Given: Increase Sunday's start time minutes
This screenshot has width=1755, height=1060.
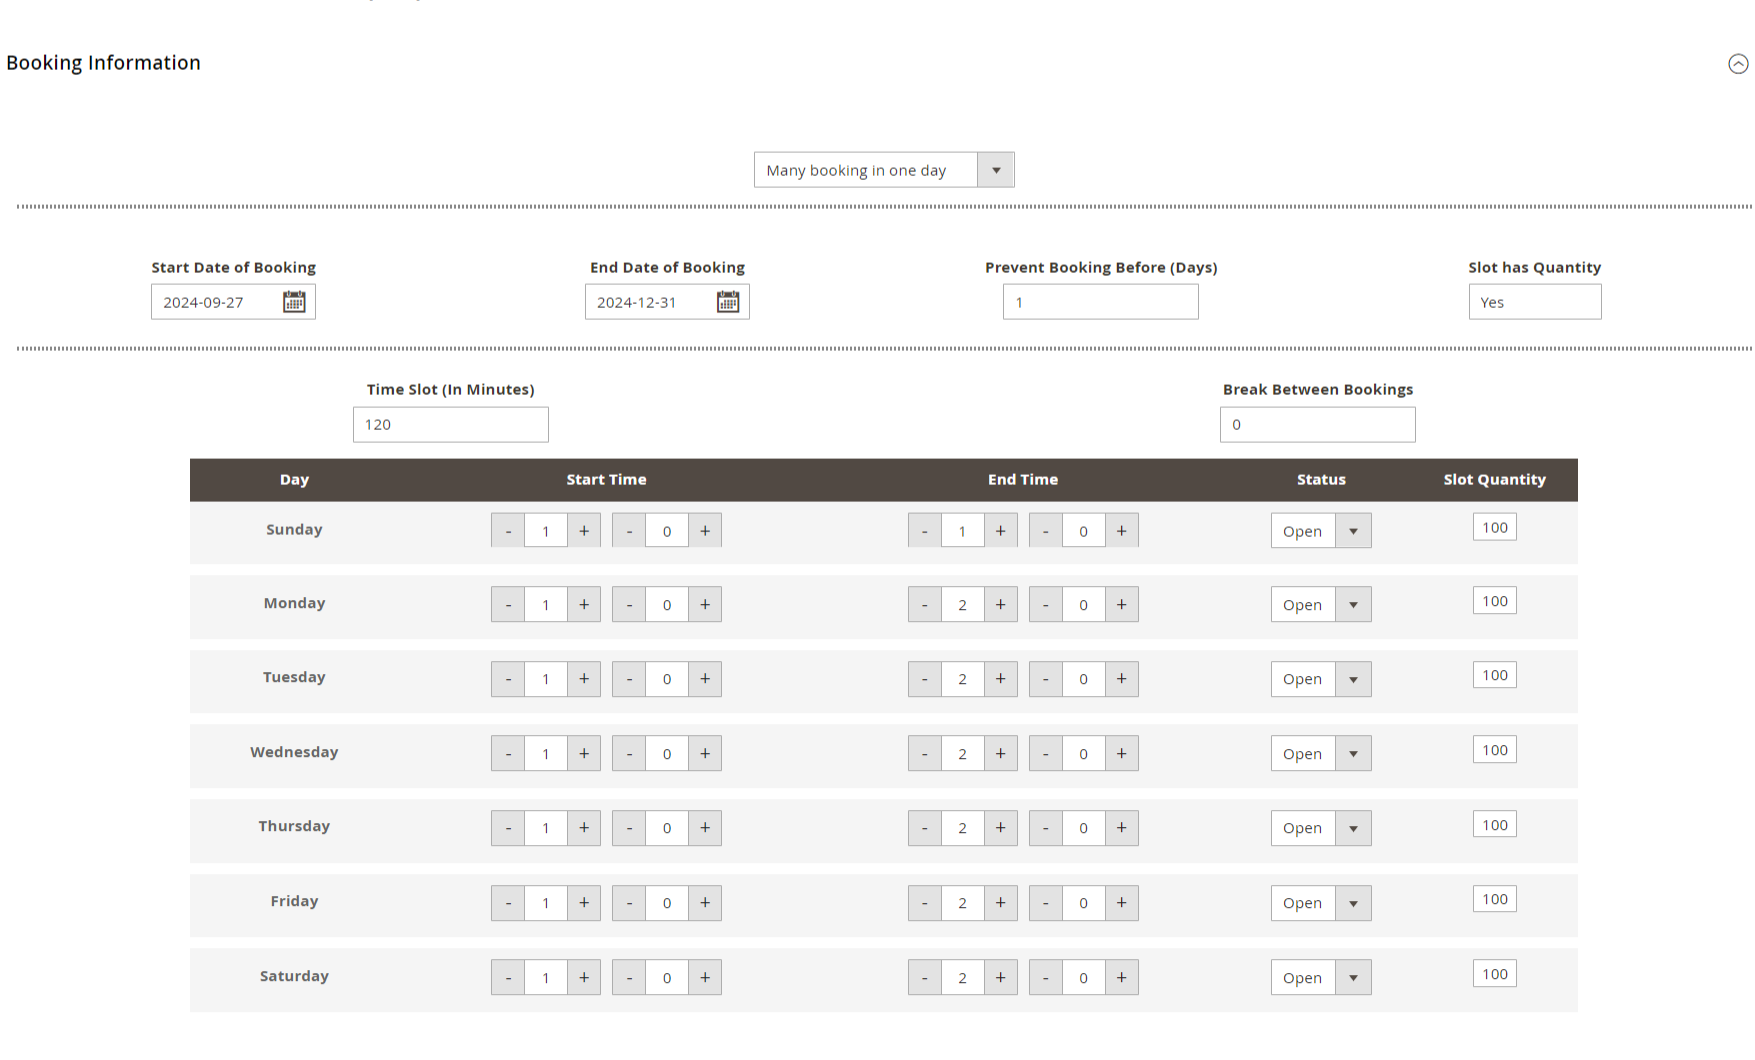Looking at the screenshot, I should tap(705, 531).
